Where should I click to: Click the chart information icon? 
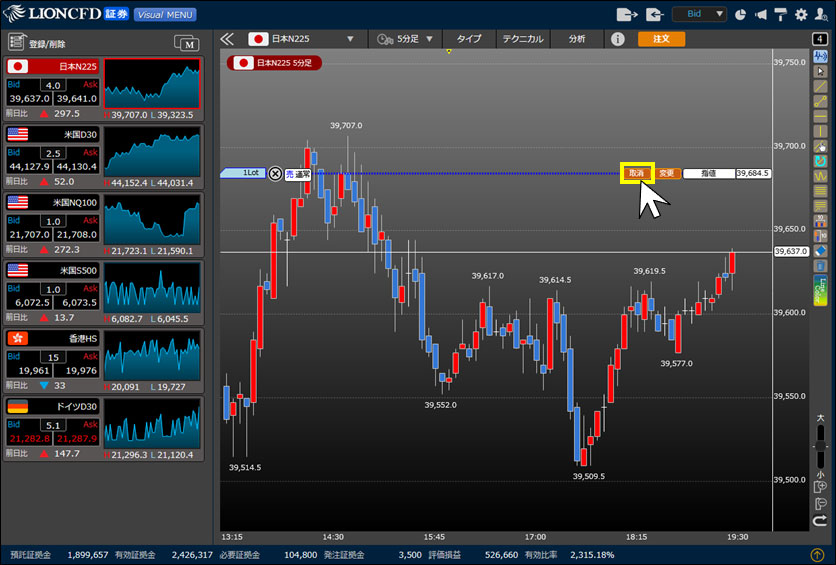coord(618,39)
